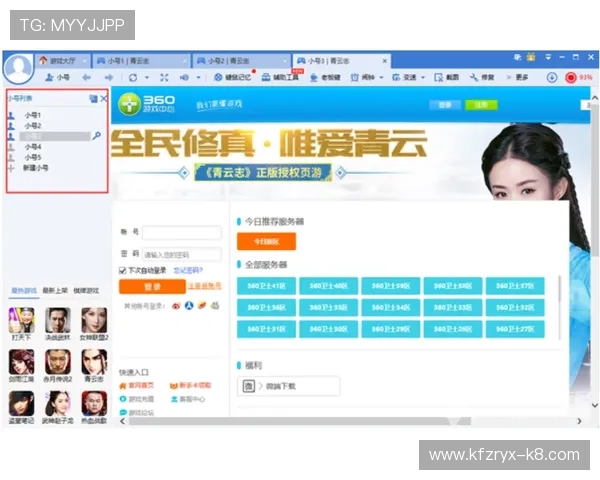
Task: Click the red 93% memory accelerator ball
Action: pyautogui.click(x=571, y=78)
